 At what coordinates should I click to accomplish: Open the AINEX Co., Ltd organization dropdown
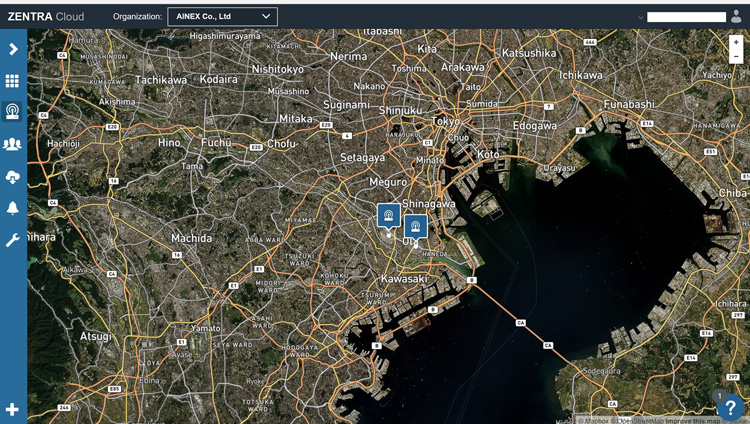pyautogui.click(x=222, y=17)
